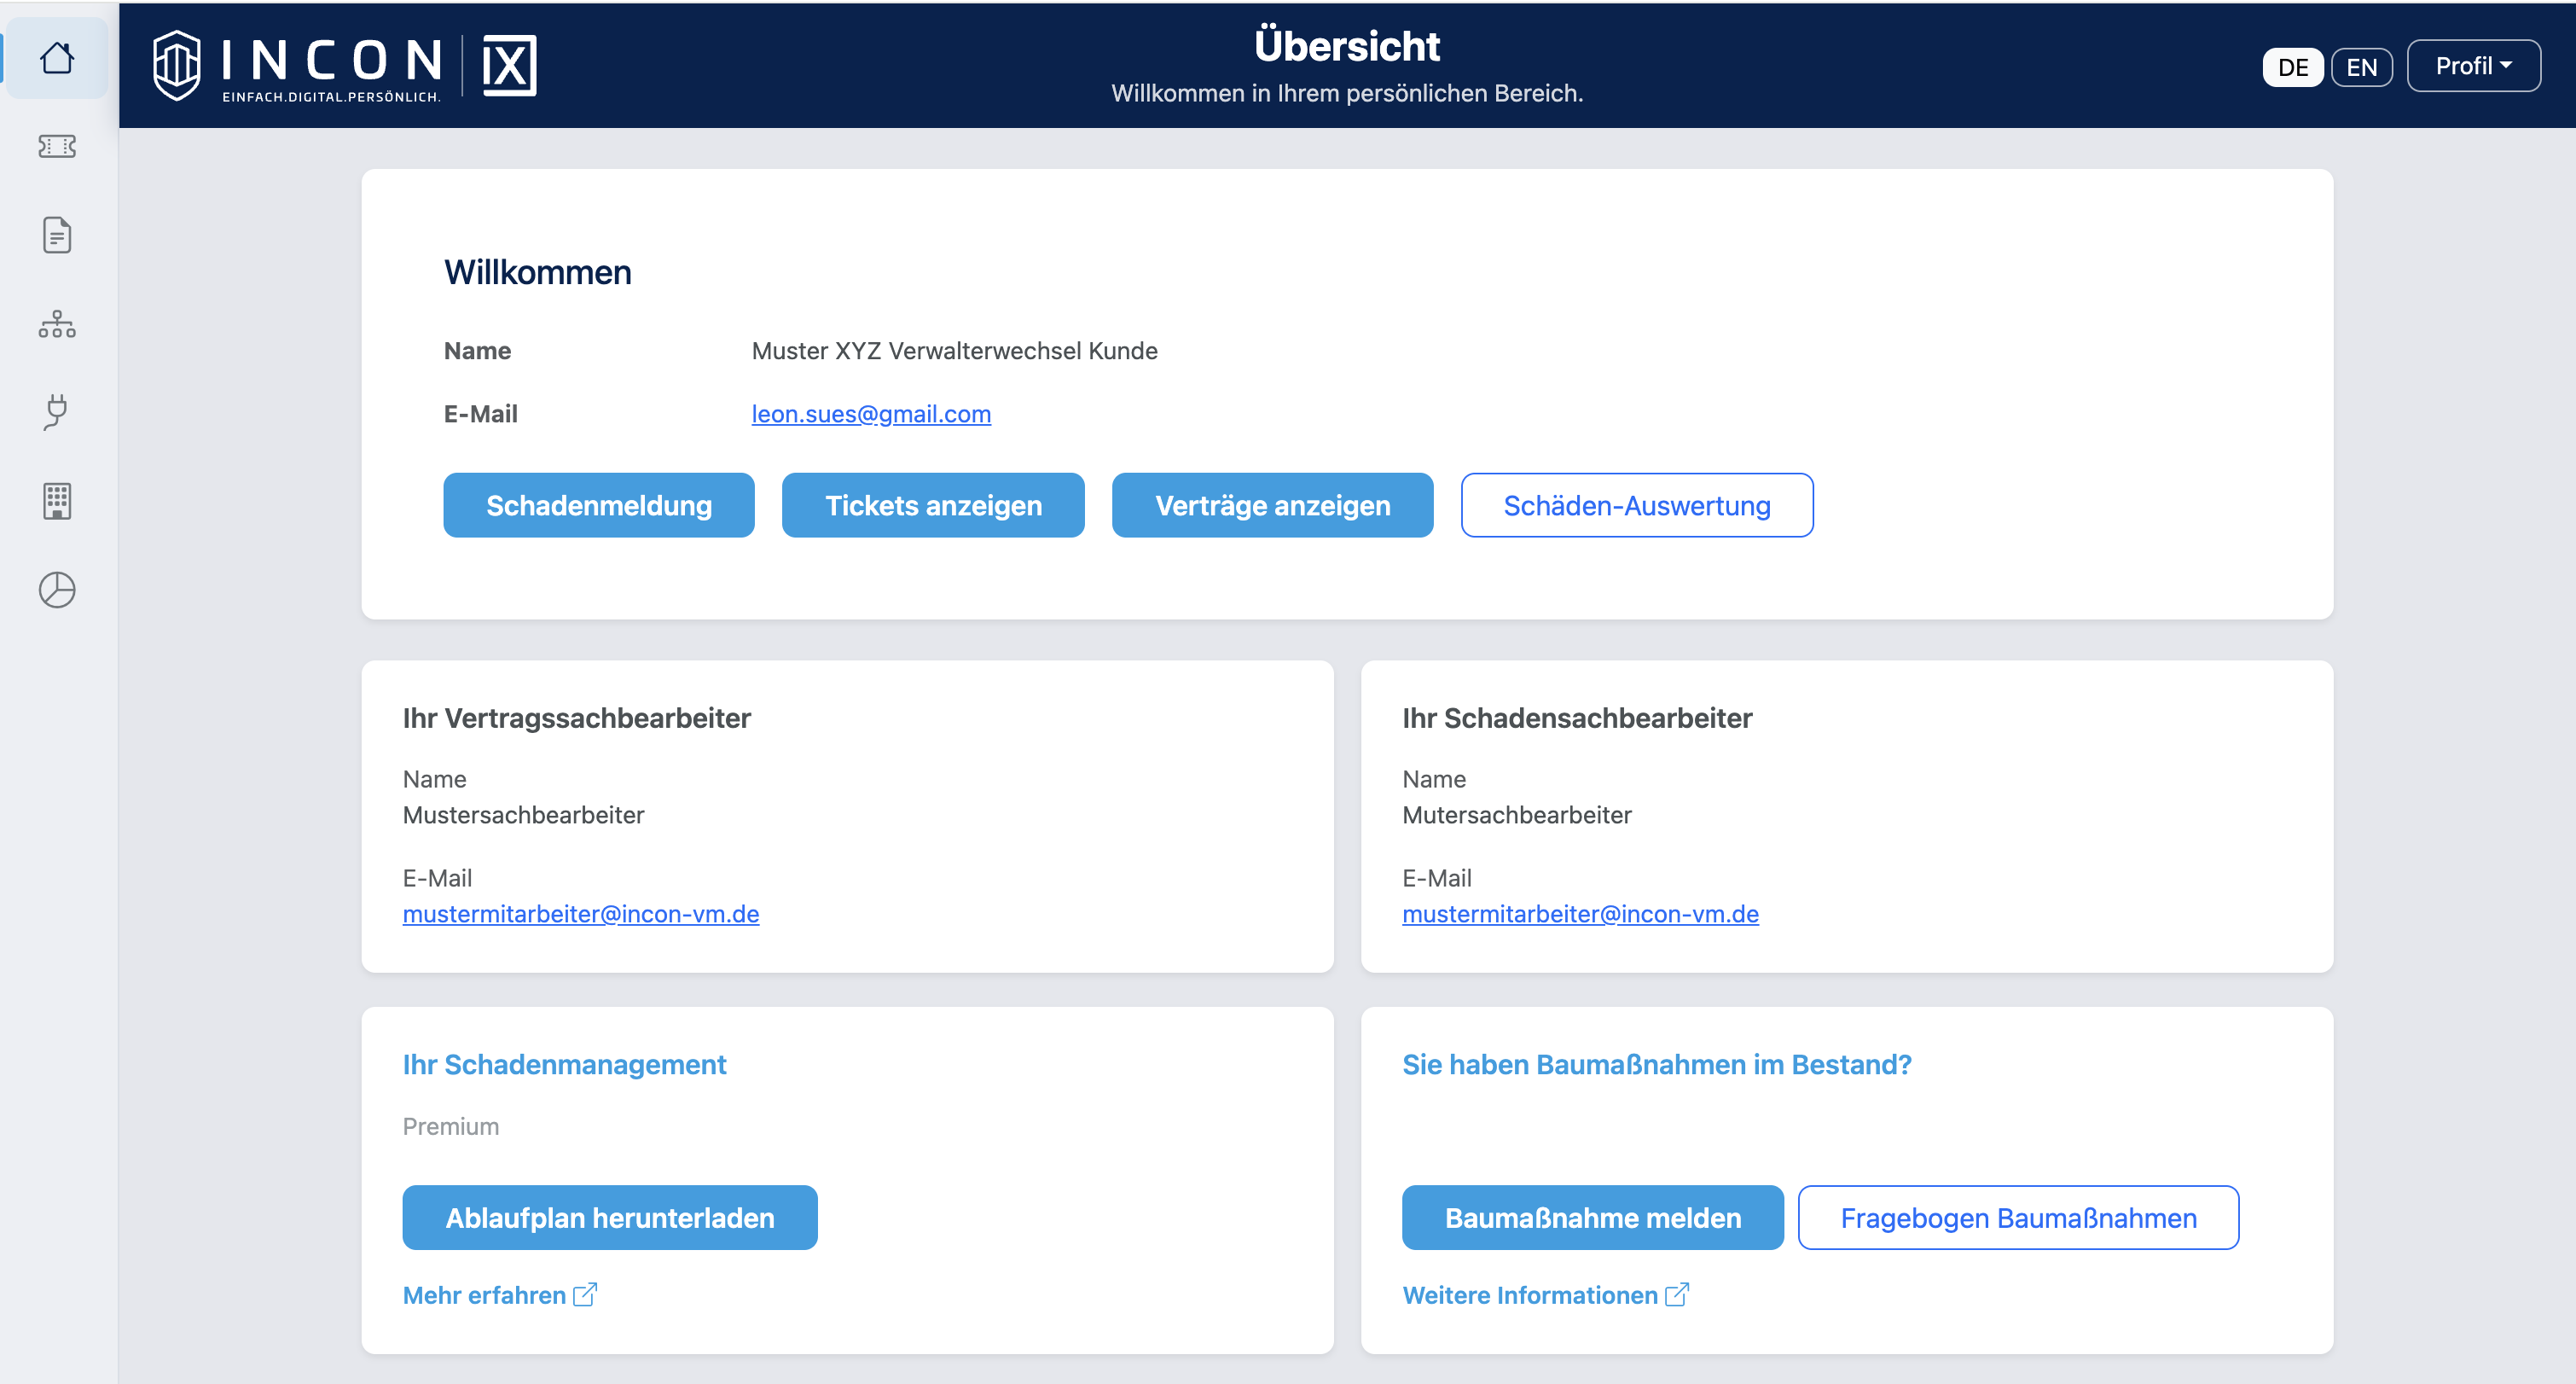Click the INCON wordmark text
2576x1384 pixels.
pyautogui.click(x=331, y=59)
